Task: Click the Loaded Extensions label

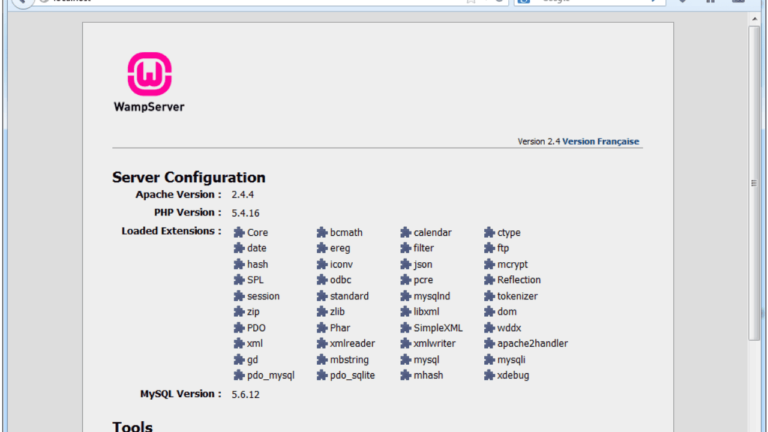Action: click(171, 231)
